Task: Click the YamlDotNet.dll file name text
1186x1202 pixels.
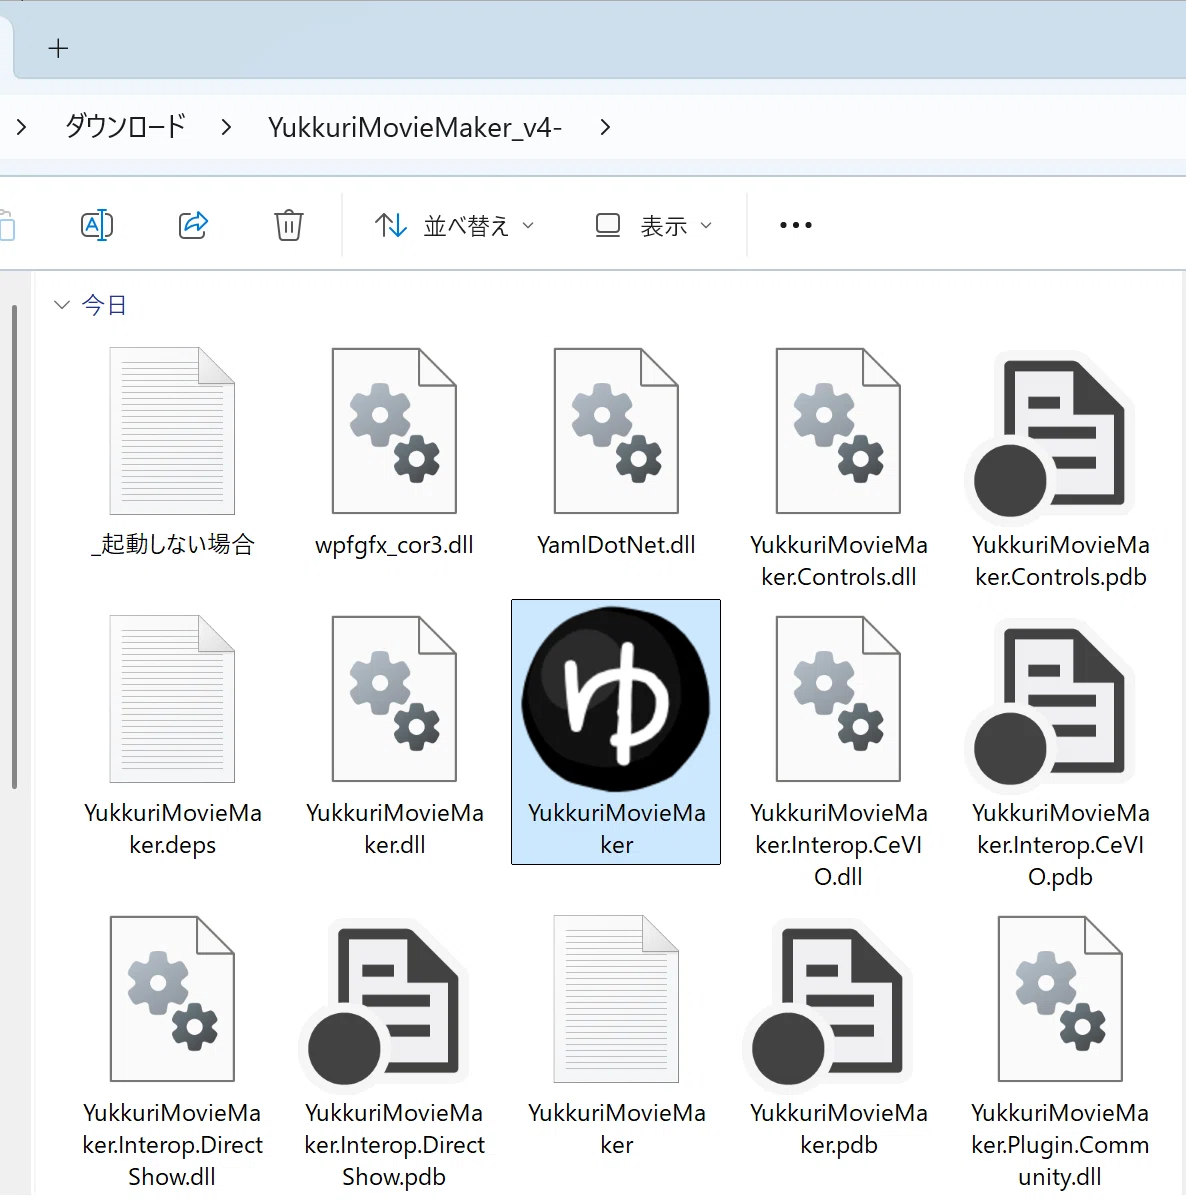Action: pos(616,545)
